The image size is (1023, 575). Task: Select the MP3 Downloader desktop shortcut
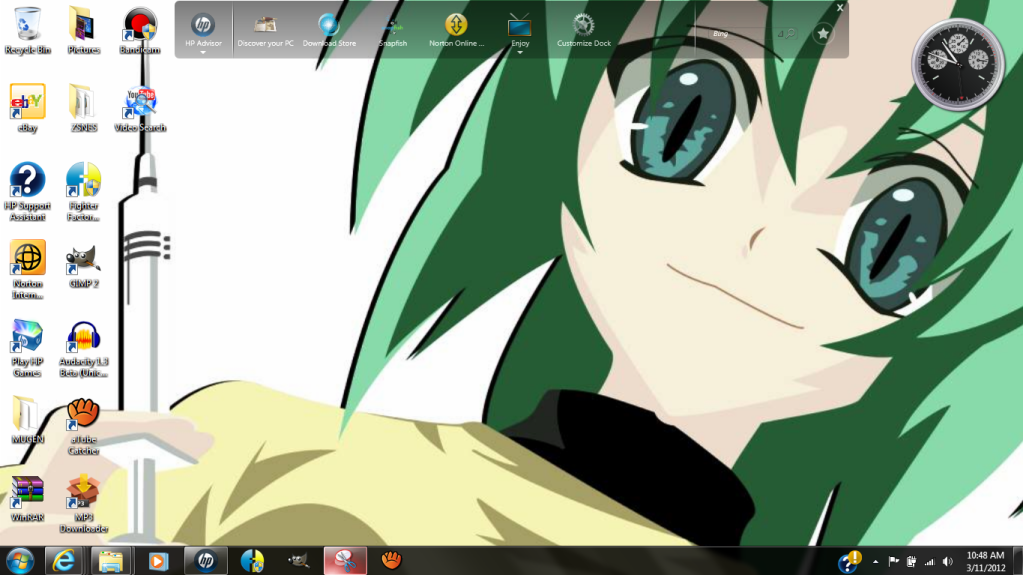coord(84,503)
